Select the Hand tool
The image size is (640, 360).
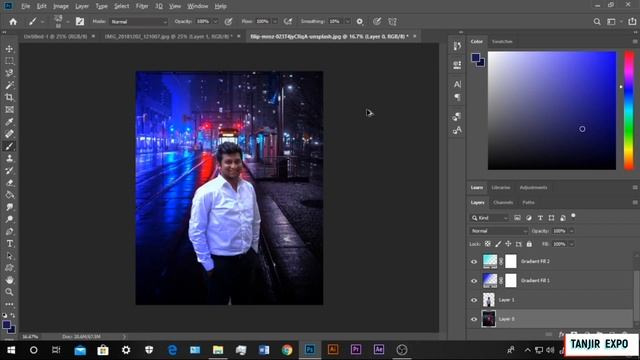[9, 280]
